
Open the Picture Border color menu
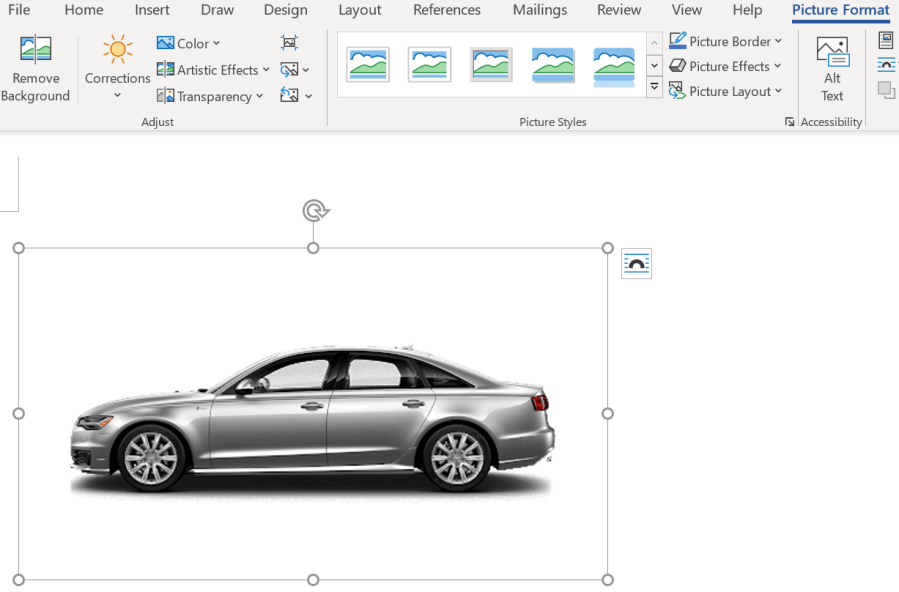pos(726,41)
